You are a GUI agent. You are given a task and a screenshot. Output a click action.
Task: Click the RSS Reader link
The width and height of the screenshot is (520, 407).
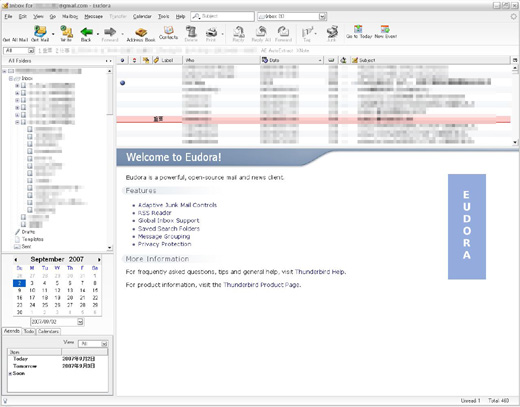point(155,213)
